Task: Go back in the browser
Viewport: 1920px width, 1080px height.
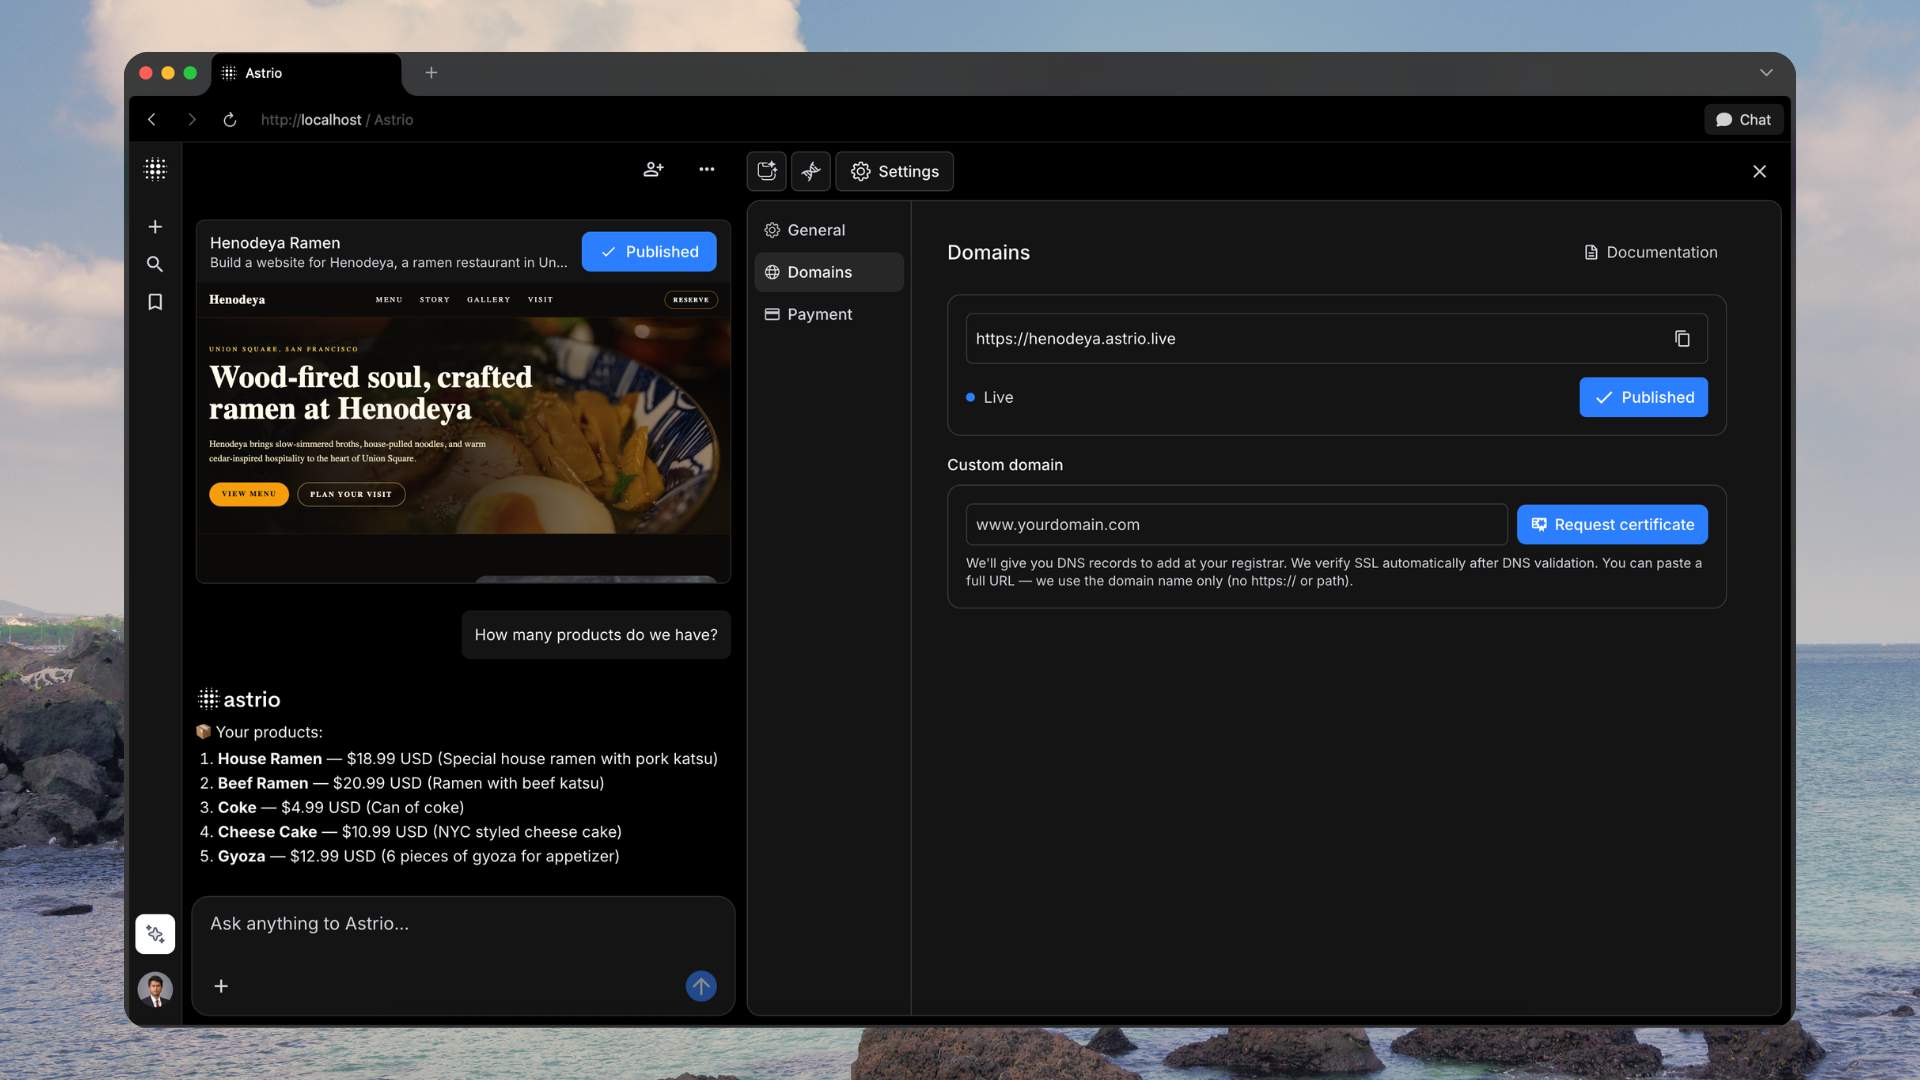Action: click(152, 119)
